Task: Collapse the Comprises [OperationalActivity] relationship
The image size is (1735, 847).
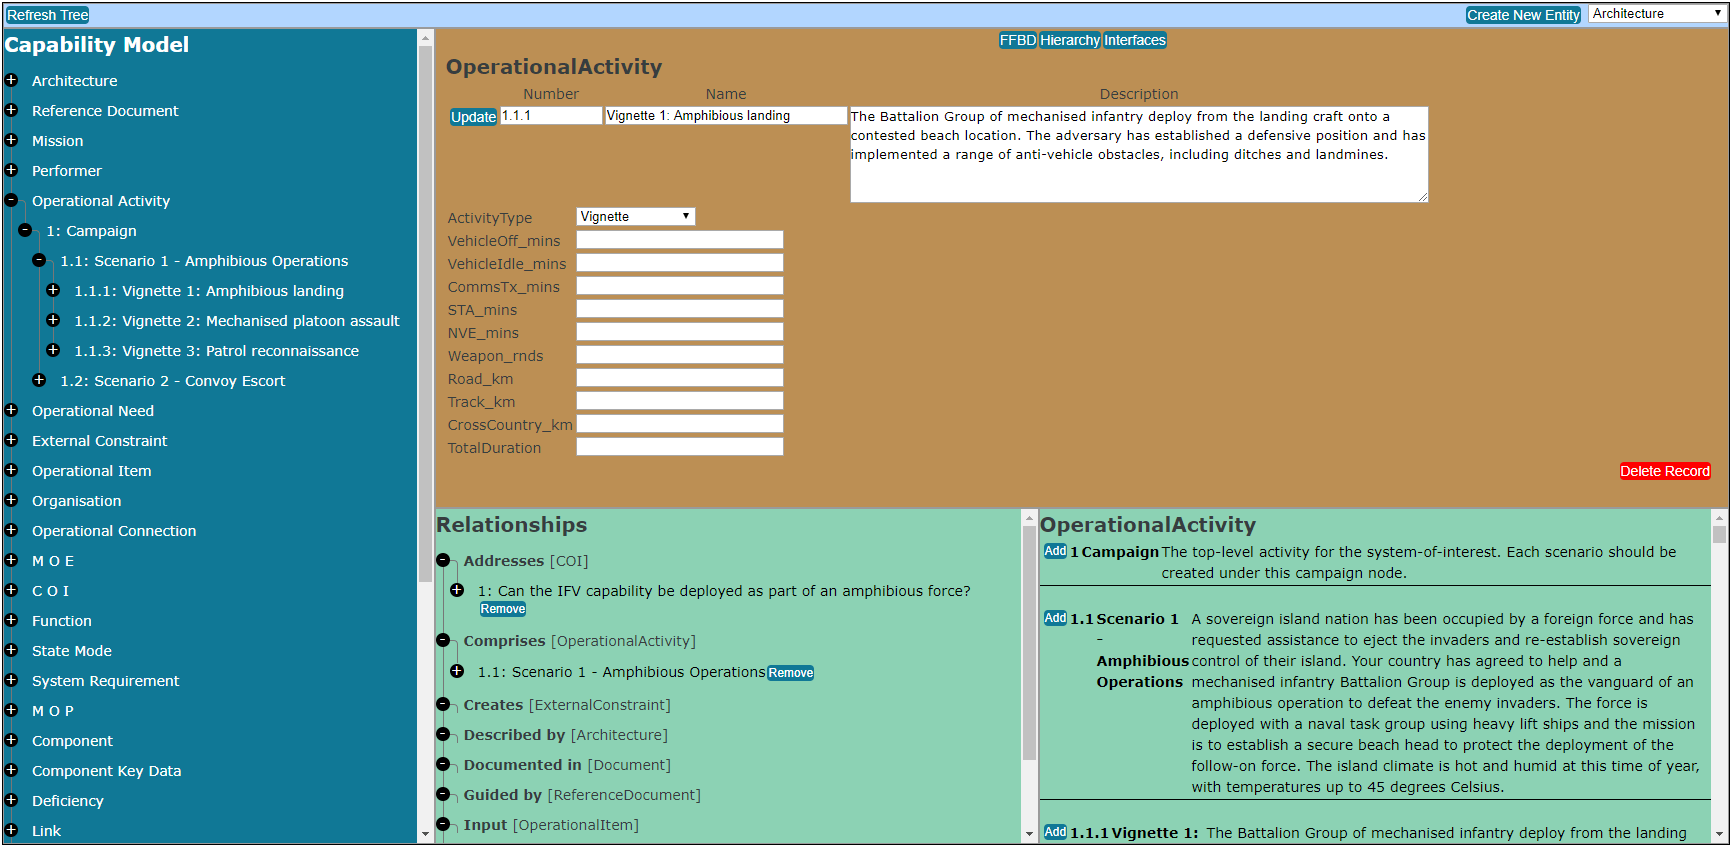Action: tap(443, 640)
